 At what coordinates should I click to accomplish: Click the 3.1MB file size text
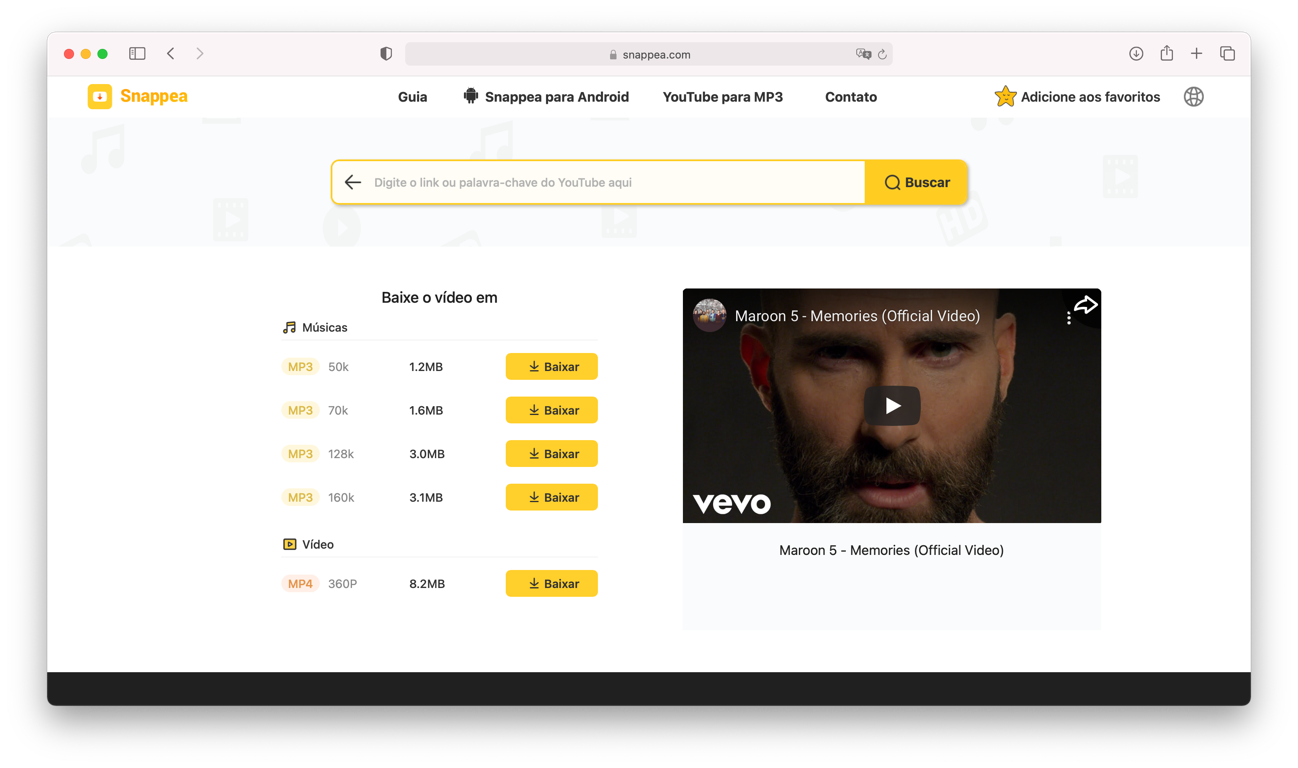pyautogui.click(x=426, y=497)
